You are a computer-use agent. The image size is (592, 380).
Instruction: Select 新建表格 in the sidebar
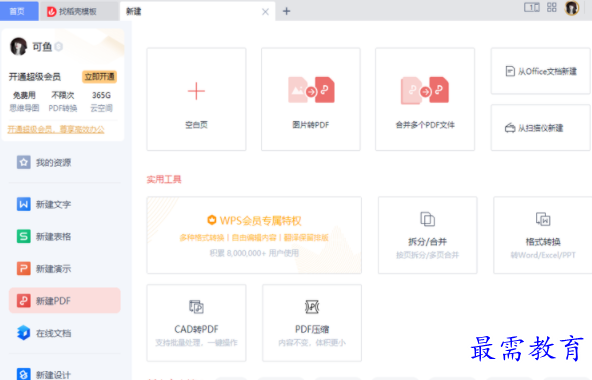pos(65,236)
